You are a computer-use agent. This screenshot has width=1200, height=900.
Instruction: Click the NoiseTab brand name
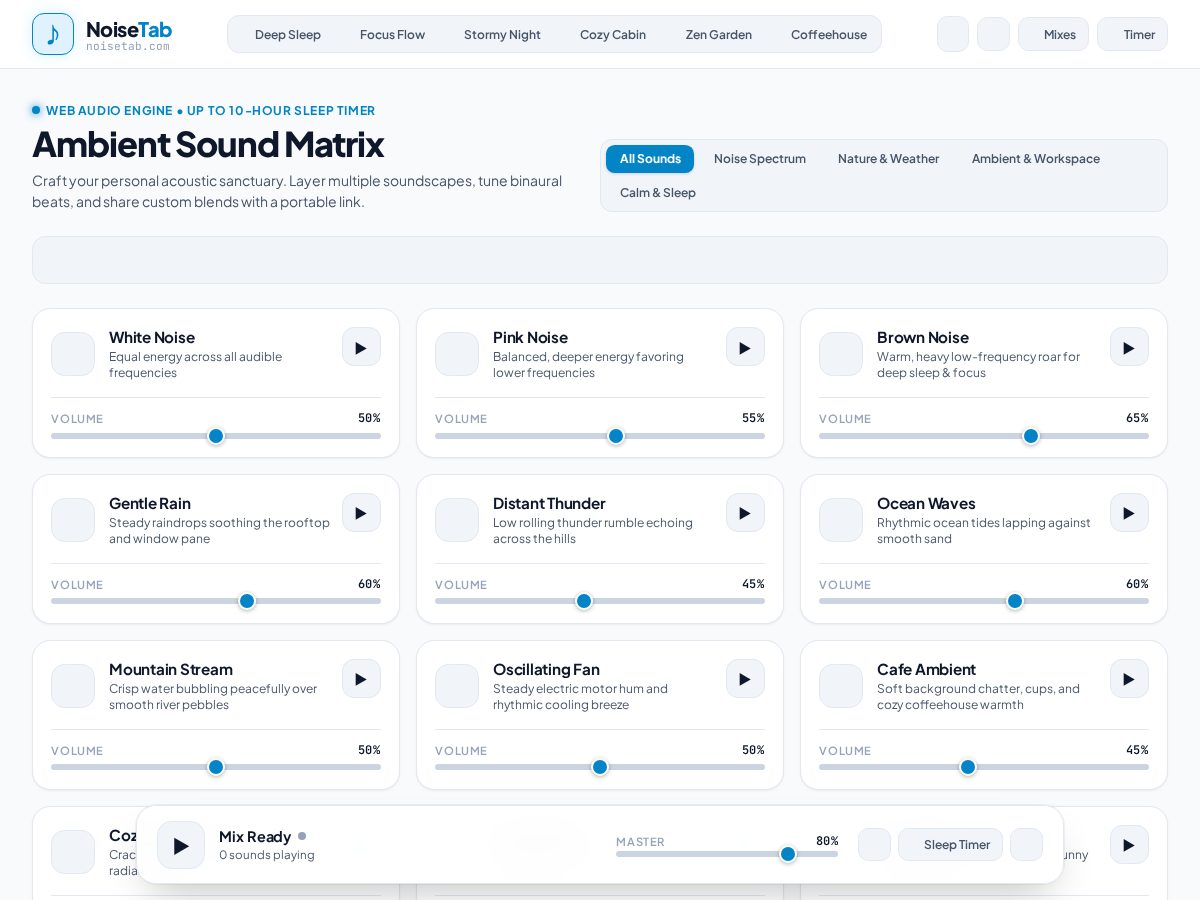click(129, 29)
